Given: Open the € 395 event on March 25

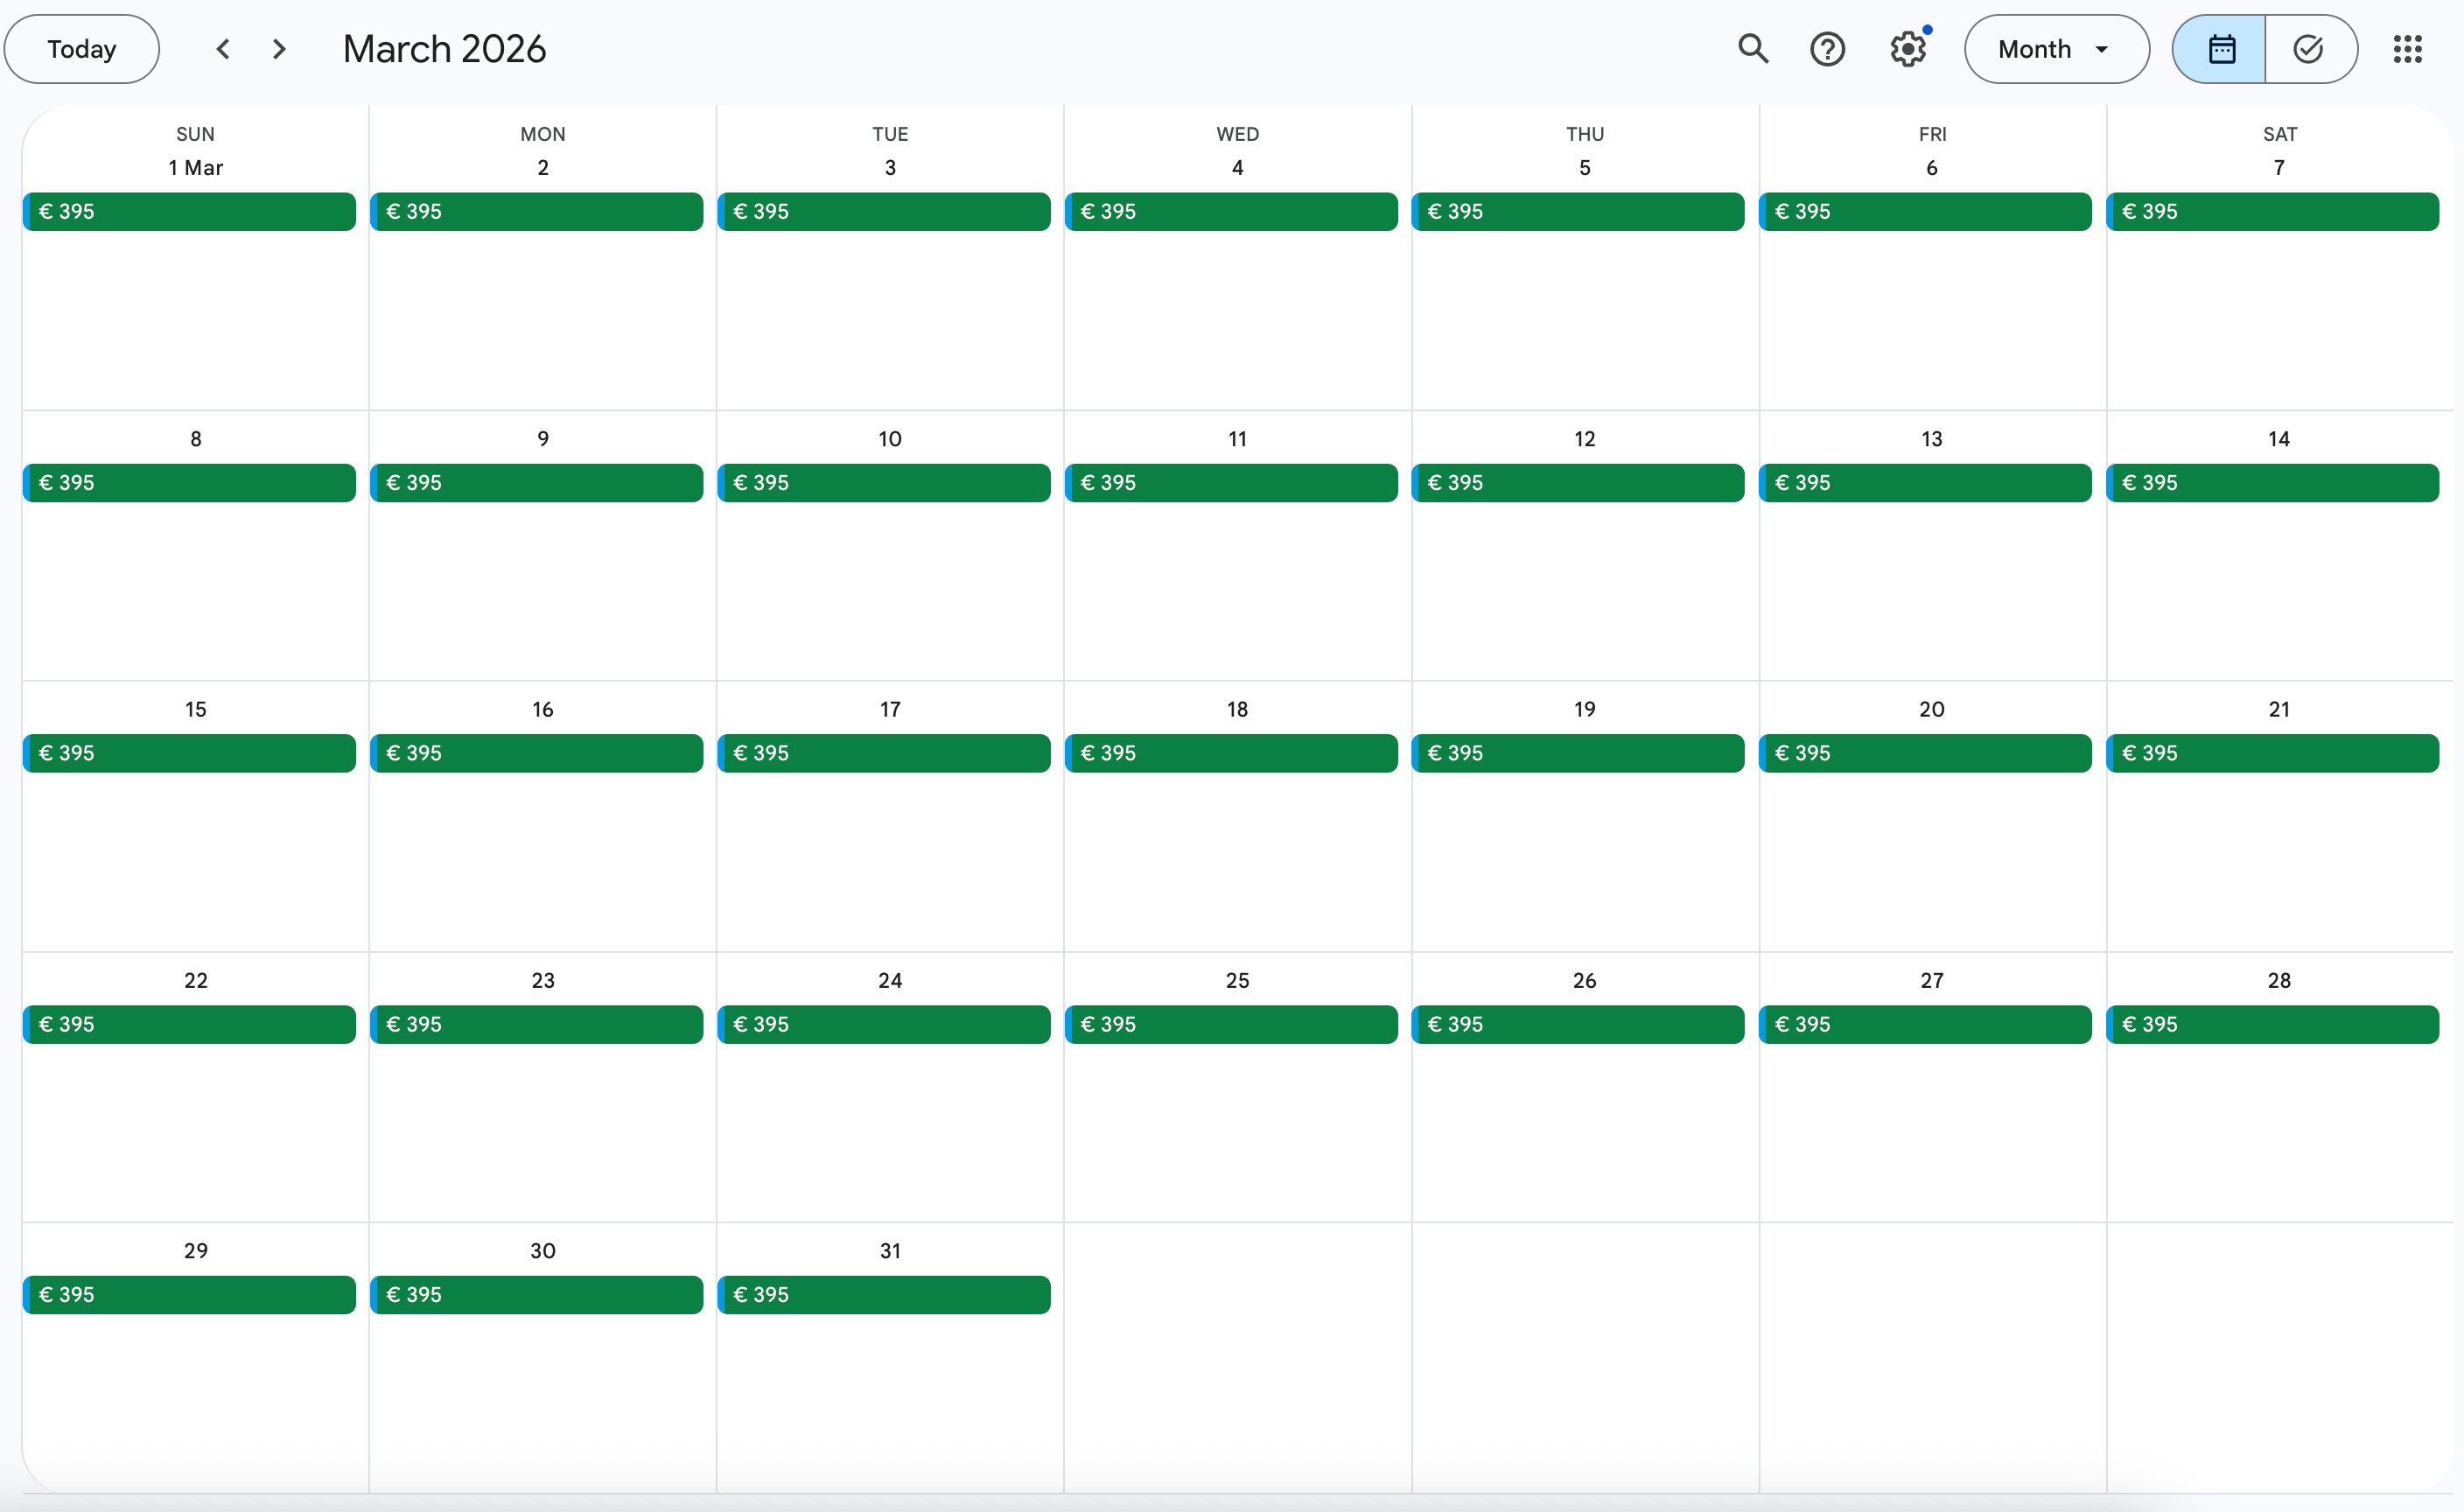Looking at the screenshot, I should [x=1231, y=1024].
